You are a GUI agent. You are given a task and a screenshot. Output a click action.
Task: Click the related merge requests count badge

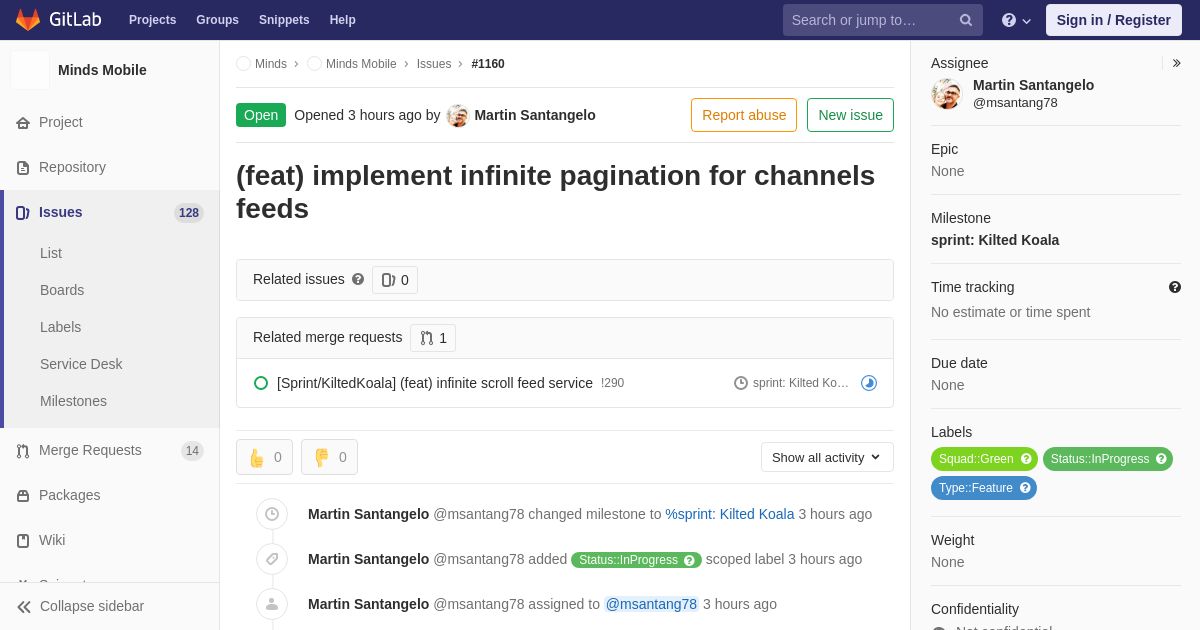433,338
